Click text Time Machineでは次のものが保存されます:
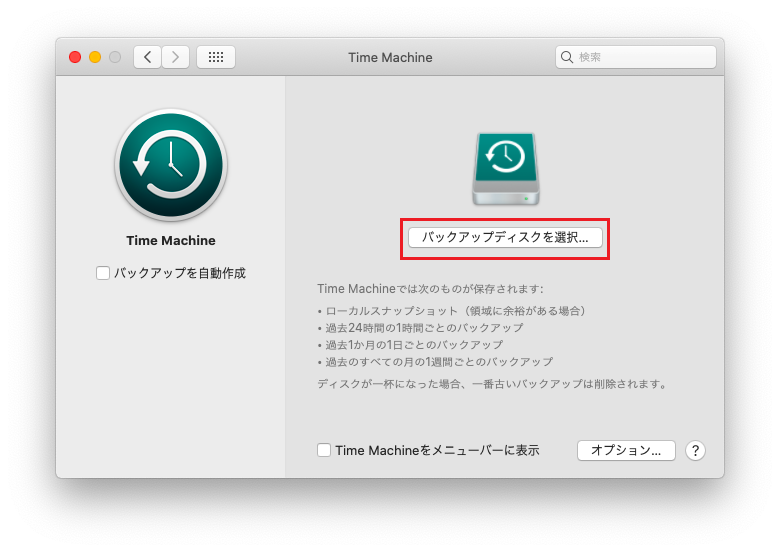Viewport: 780px width, 552px height. tap(430, 289)
